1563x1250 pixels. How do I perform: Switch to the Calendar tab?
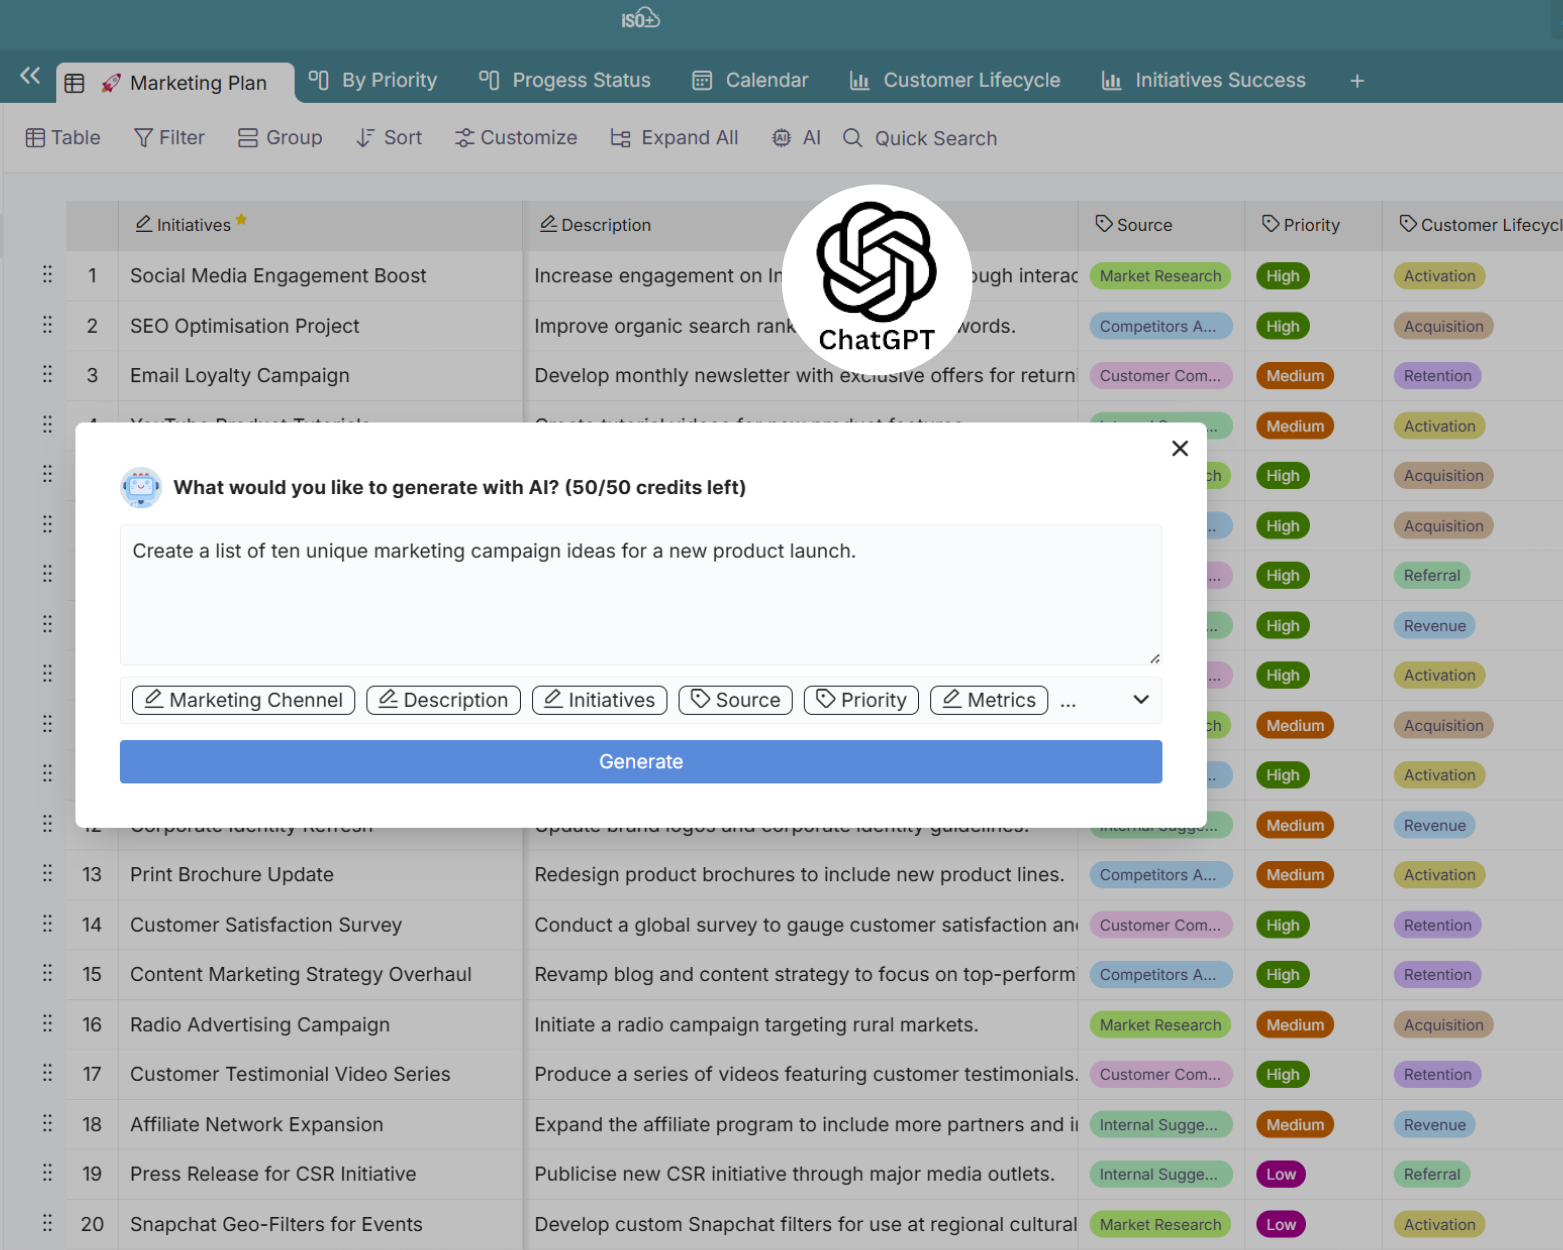(x=750, y=80)
